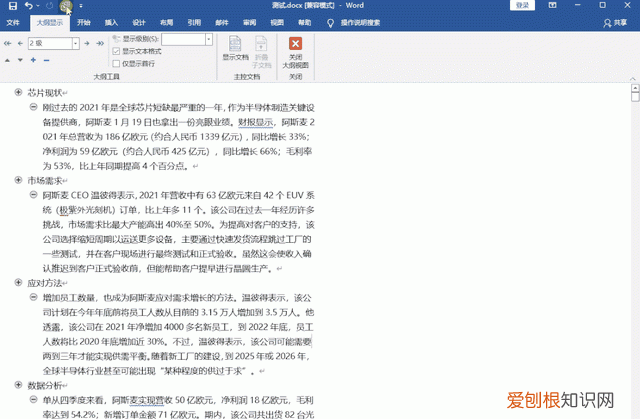The image size is (640, 419).
Task: Go to the 邮件 mailings tab
Action: (x=222, y=23)
